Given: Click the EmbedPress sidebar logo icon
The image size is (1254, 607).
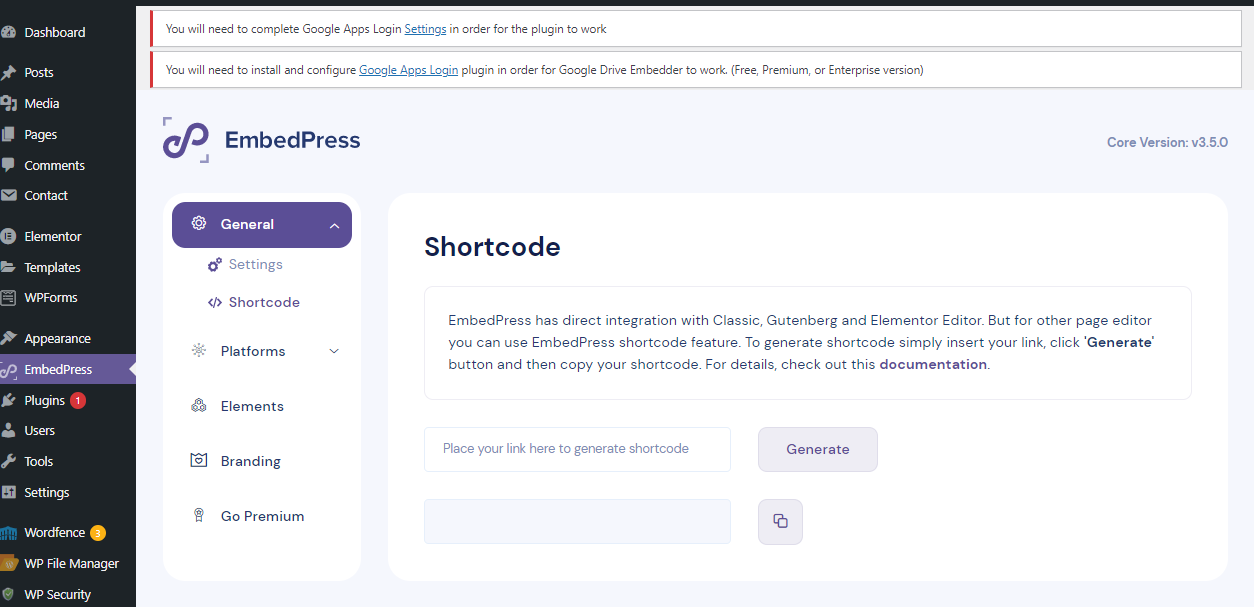Looking at the screenshot, I should (x=8, y=369).
